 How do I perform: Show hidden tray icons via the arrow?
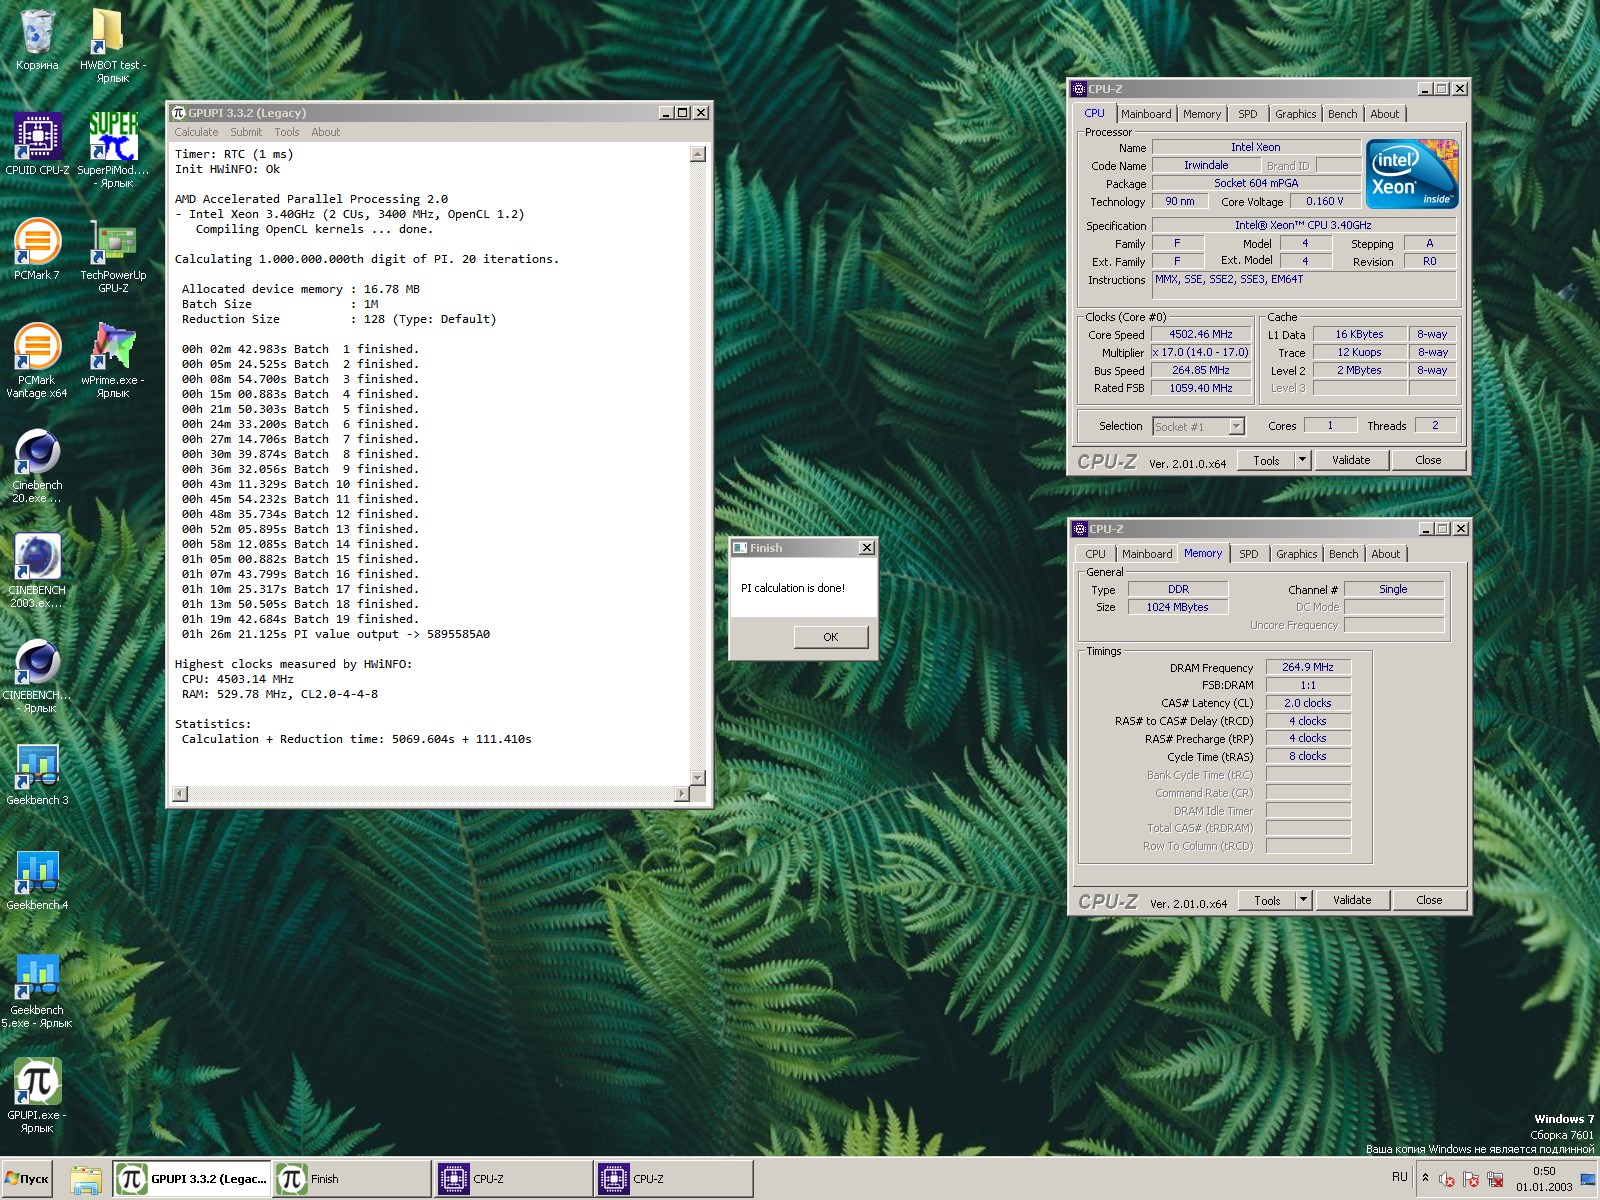tap(1425, 1178)
